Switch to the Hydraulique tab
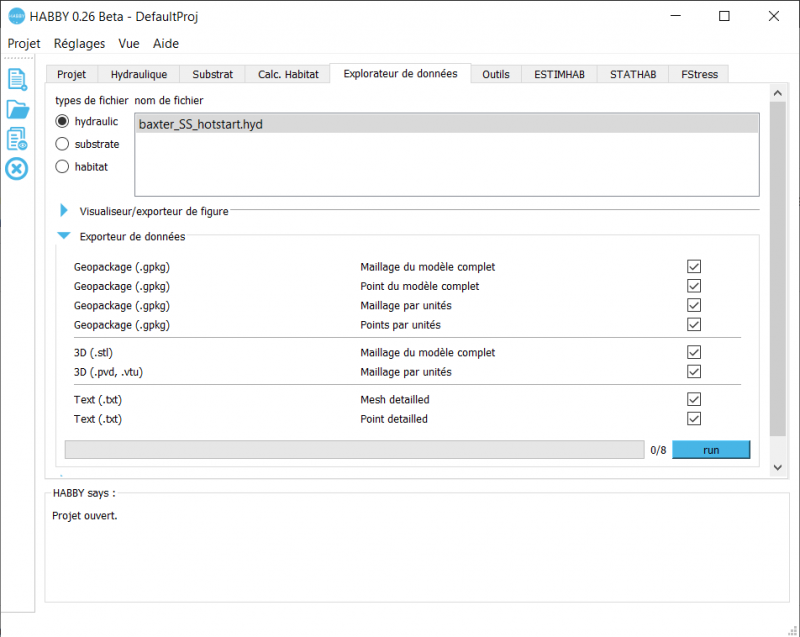This screenshot has width=800, height=637. (x=138, y=73)
